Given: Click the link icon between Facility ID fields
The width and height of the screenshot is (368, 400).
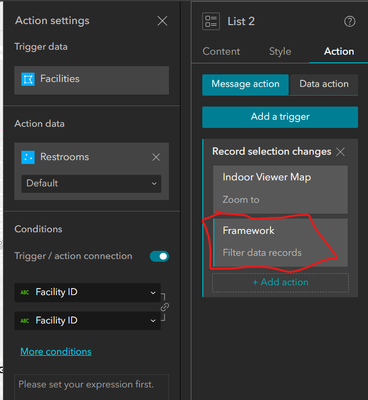Looking at the screenshot, I should coord(165,307).
